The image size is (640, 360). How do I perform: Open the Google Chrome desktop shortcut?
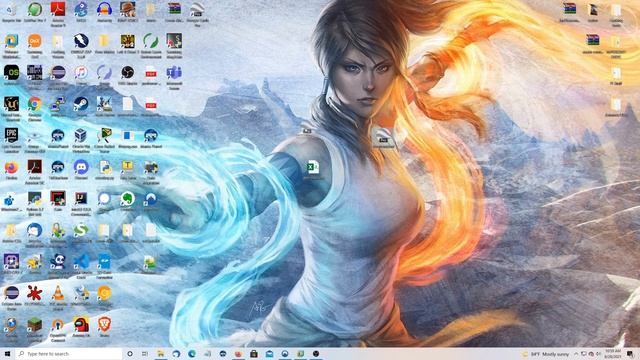click(35, 108)
